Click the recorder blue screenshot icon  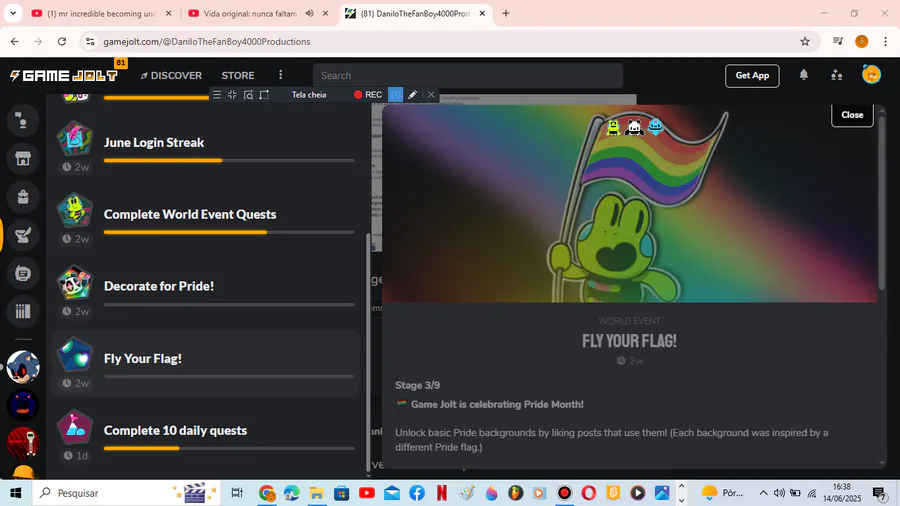coord(395,95)
